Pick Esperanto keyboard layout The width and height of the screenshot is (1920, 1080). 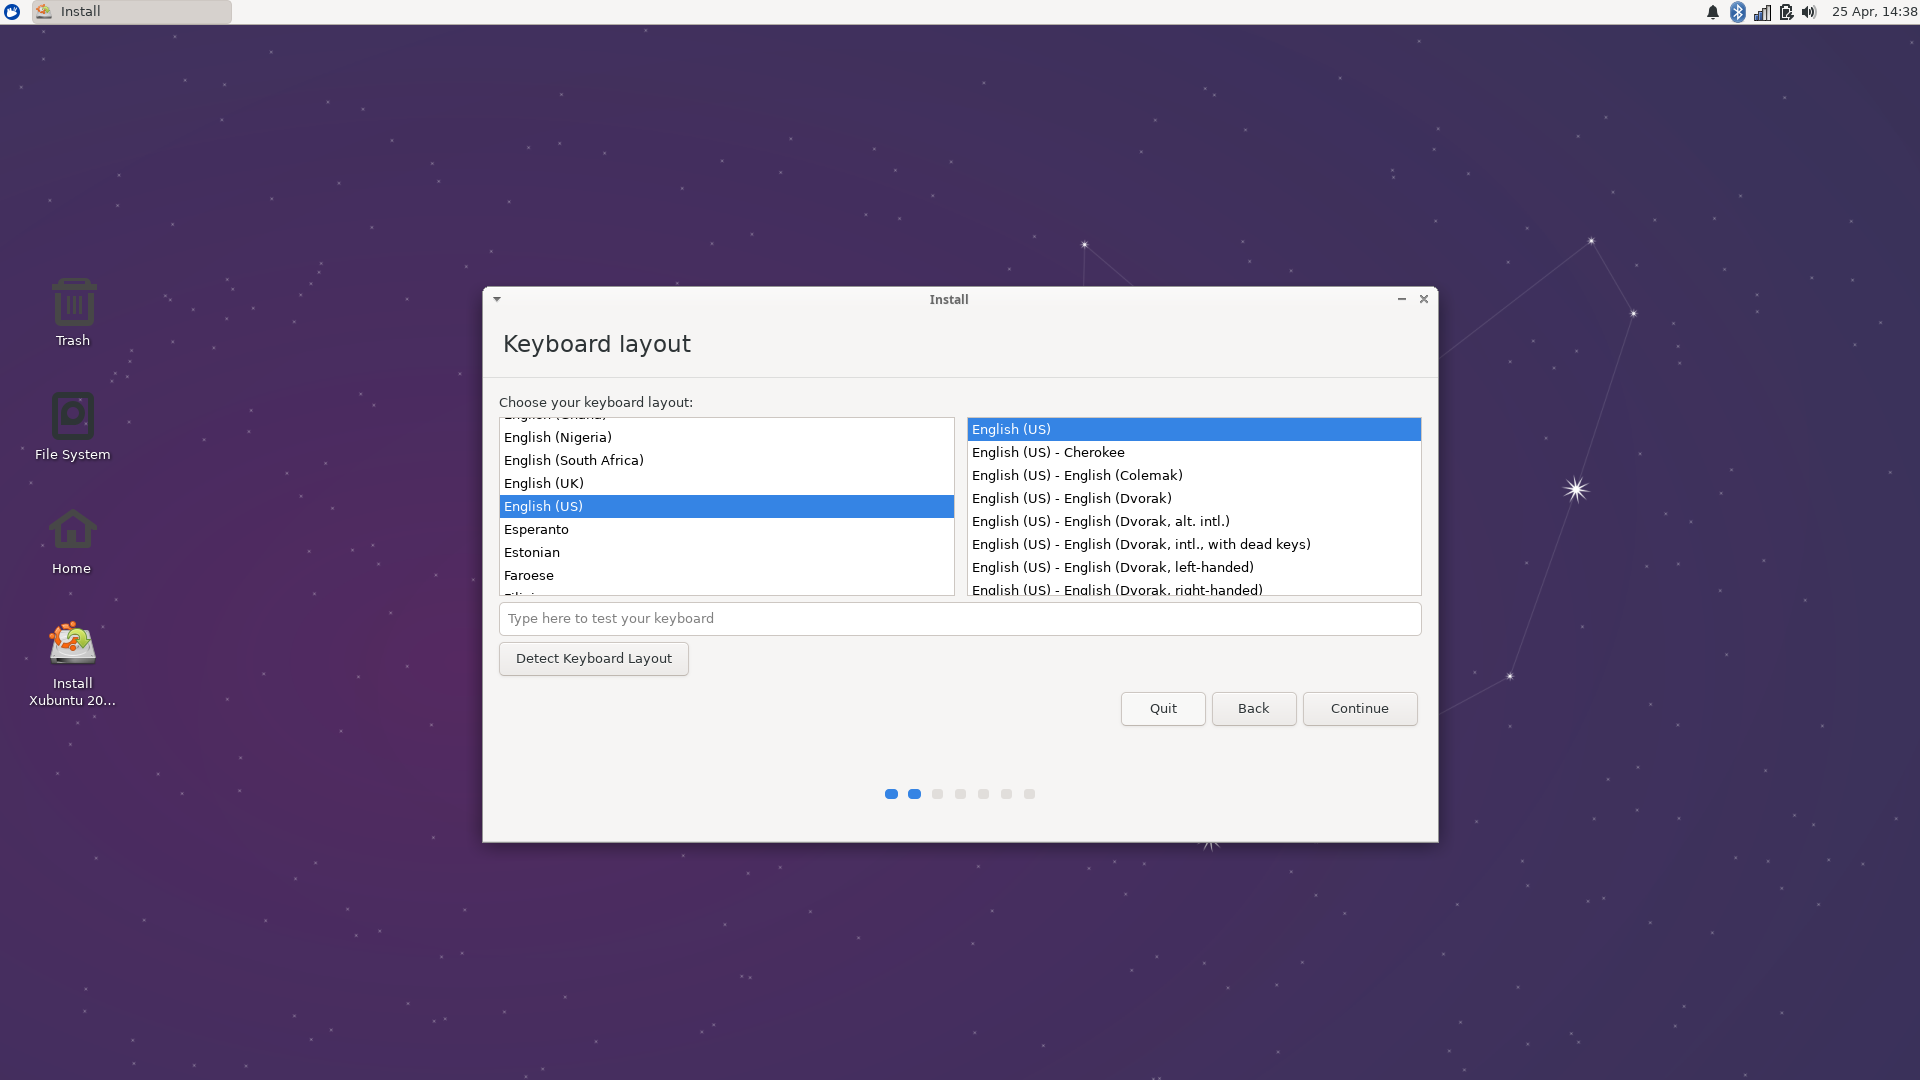[726, 529]
